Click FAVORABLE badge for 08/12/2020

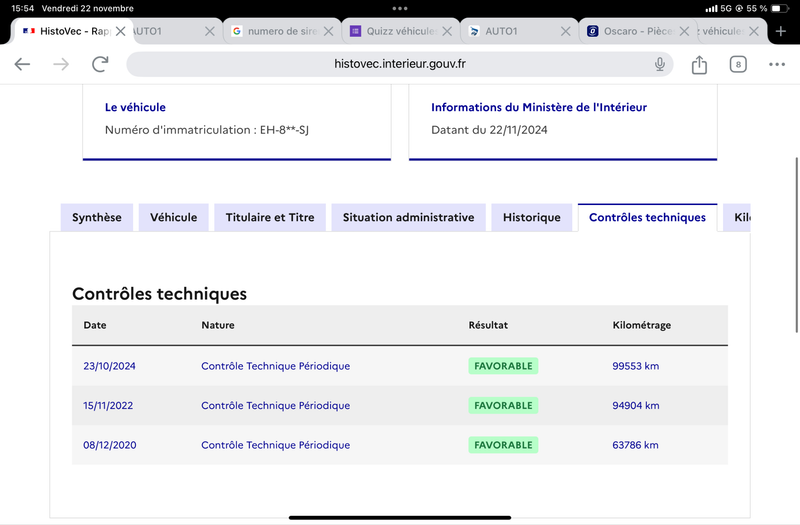(503, 445)
